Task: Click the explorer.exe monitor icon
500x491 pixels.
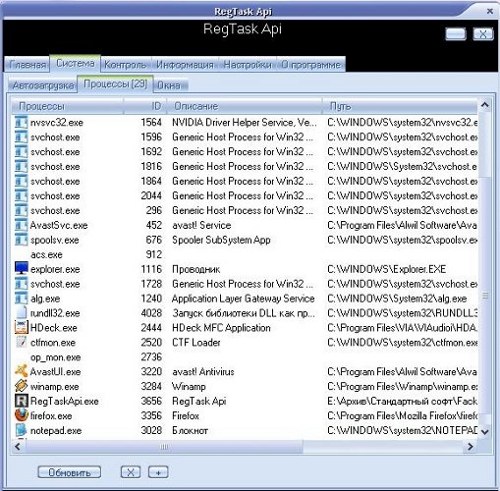Action: coord(21,269)
